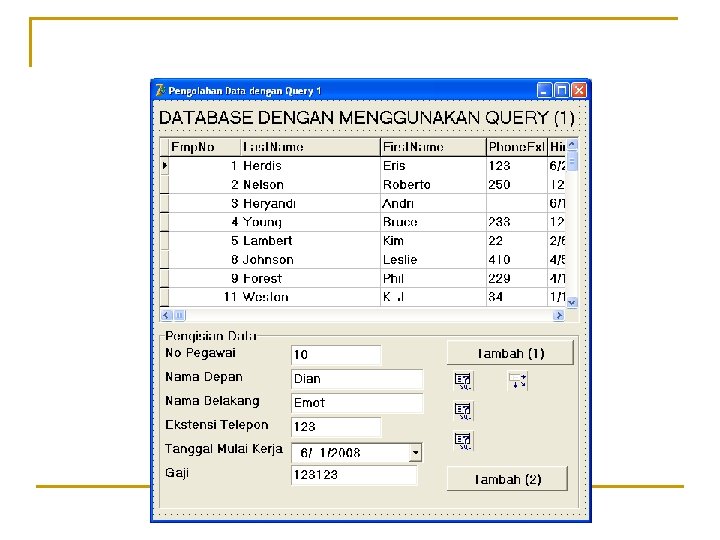The width and height of the screenshot is (720, 540).
Task: Click the grid's horizontal scrollbar right arrow
Action: click(559, 315)
